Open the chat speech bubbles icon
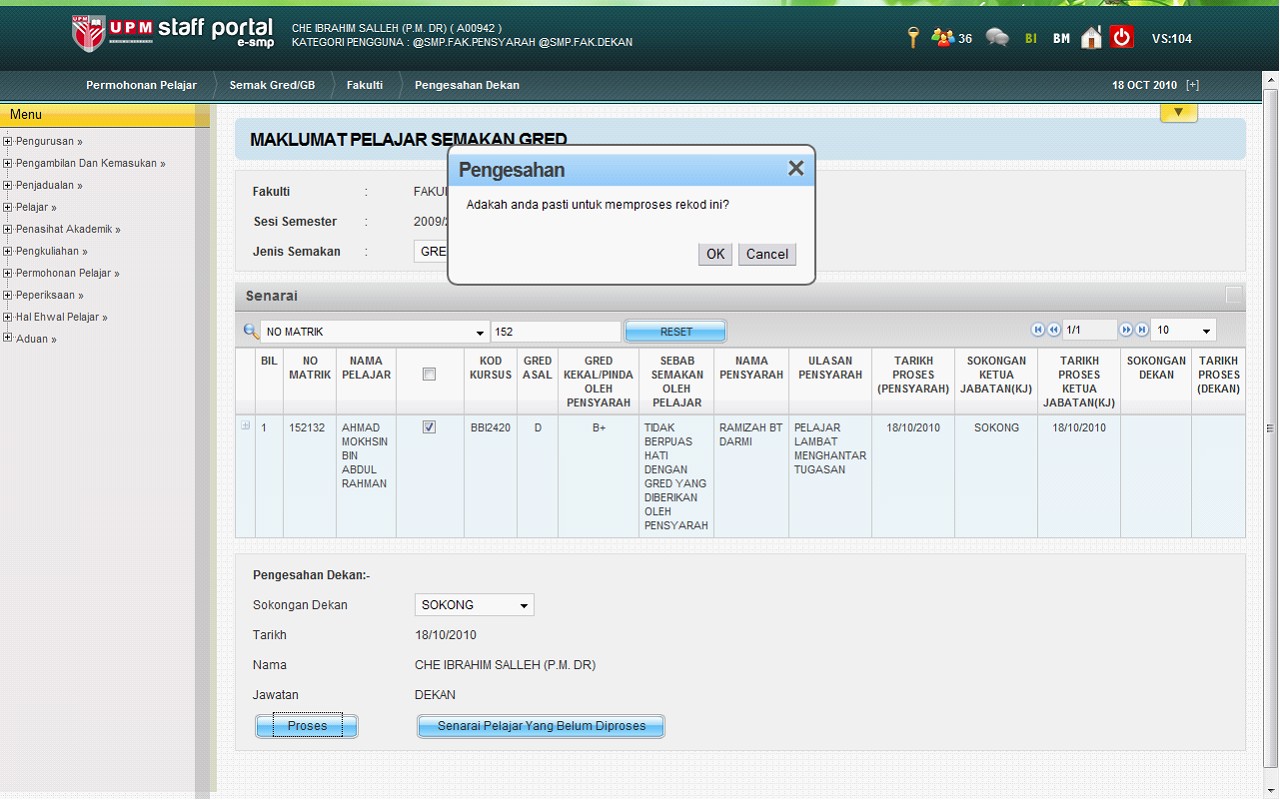1280x800 pixels. click(997, 38)
